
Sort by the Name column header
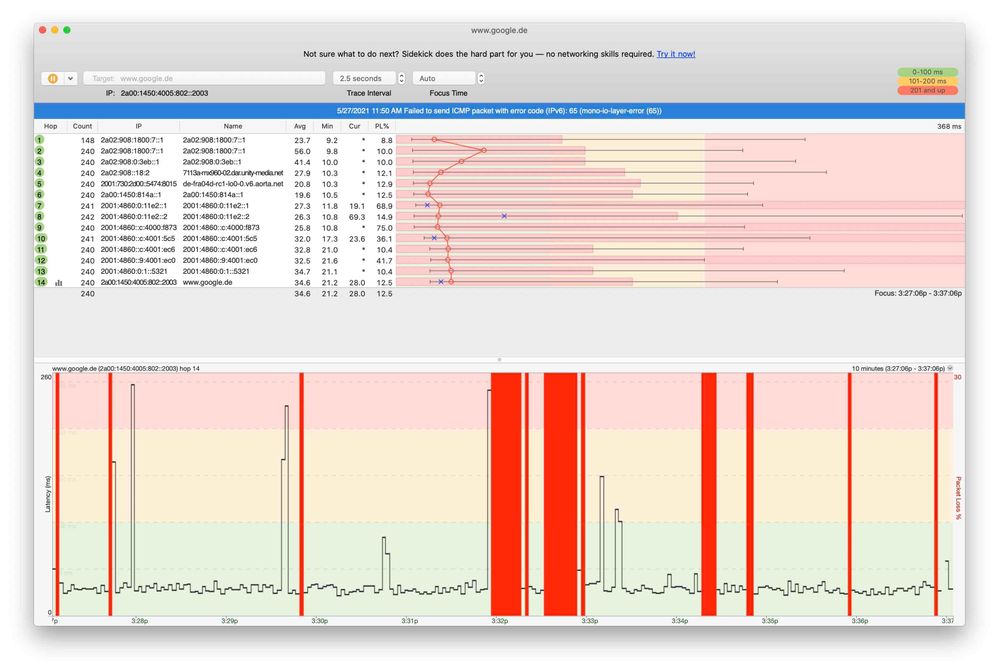pyautogui.click(x=233, y=126)
